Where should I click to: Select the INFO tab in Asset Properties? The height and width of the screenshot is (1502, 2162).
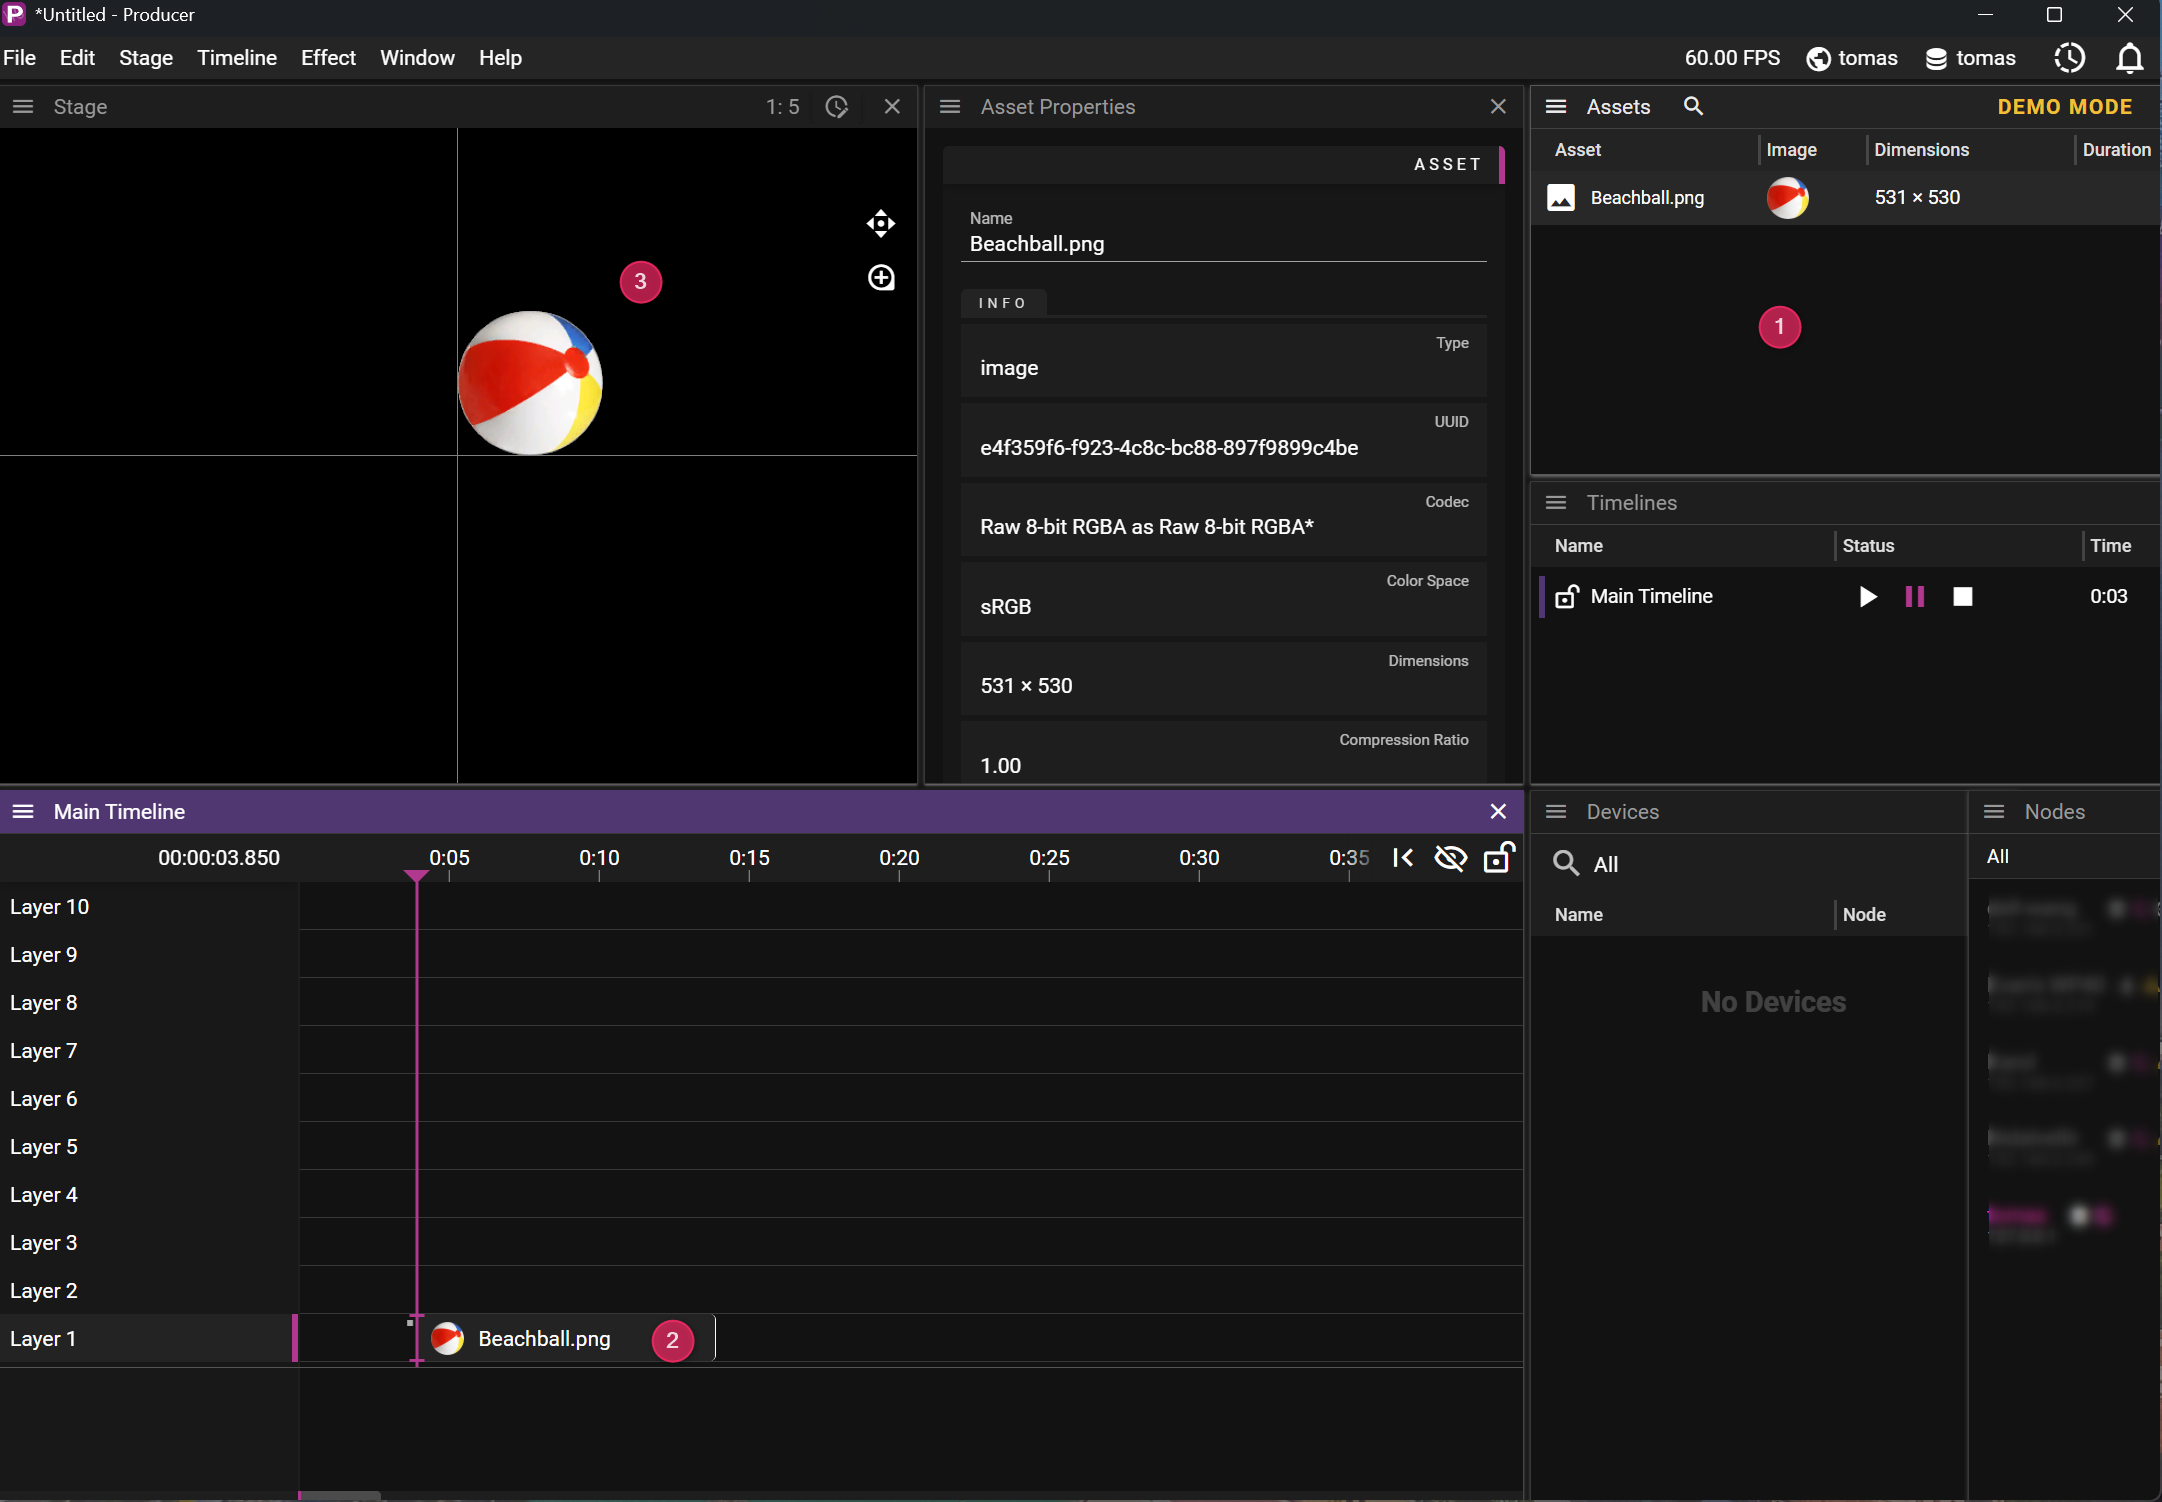1003,303
